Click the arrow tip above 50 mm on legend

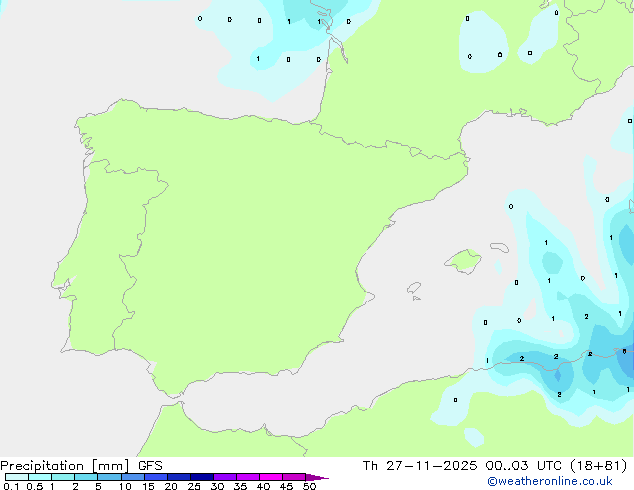(317, 477)
